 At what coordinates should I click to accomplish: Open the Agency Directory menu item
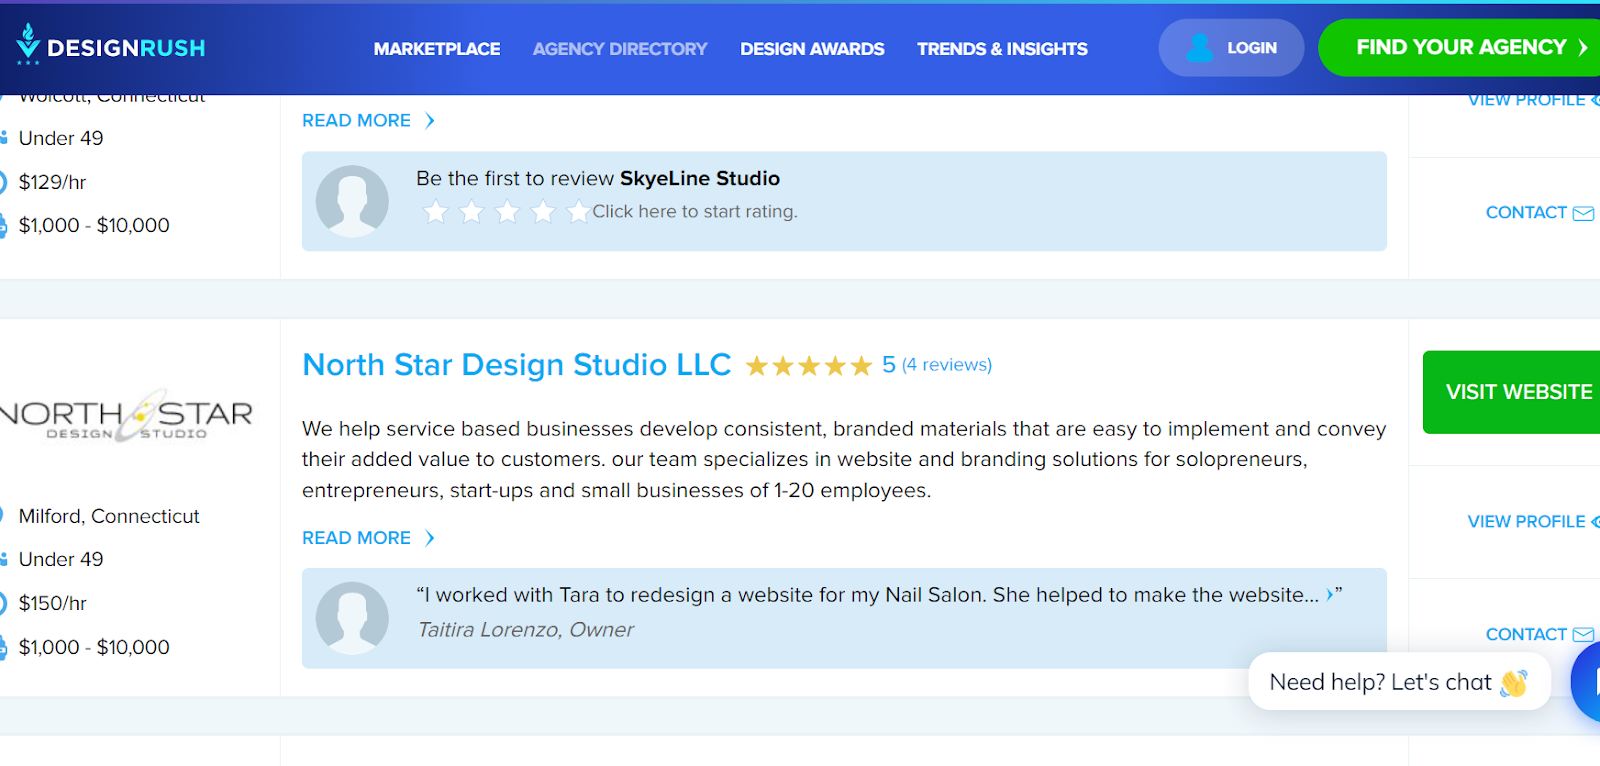[620, 49]
